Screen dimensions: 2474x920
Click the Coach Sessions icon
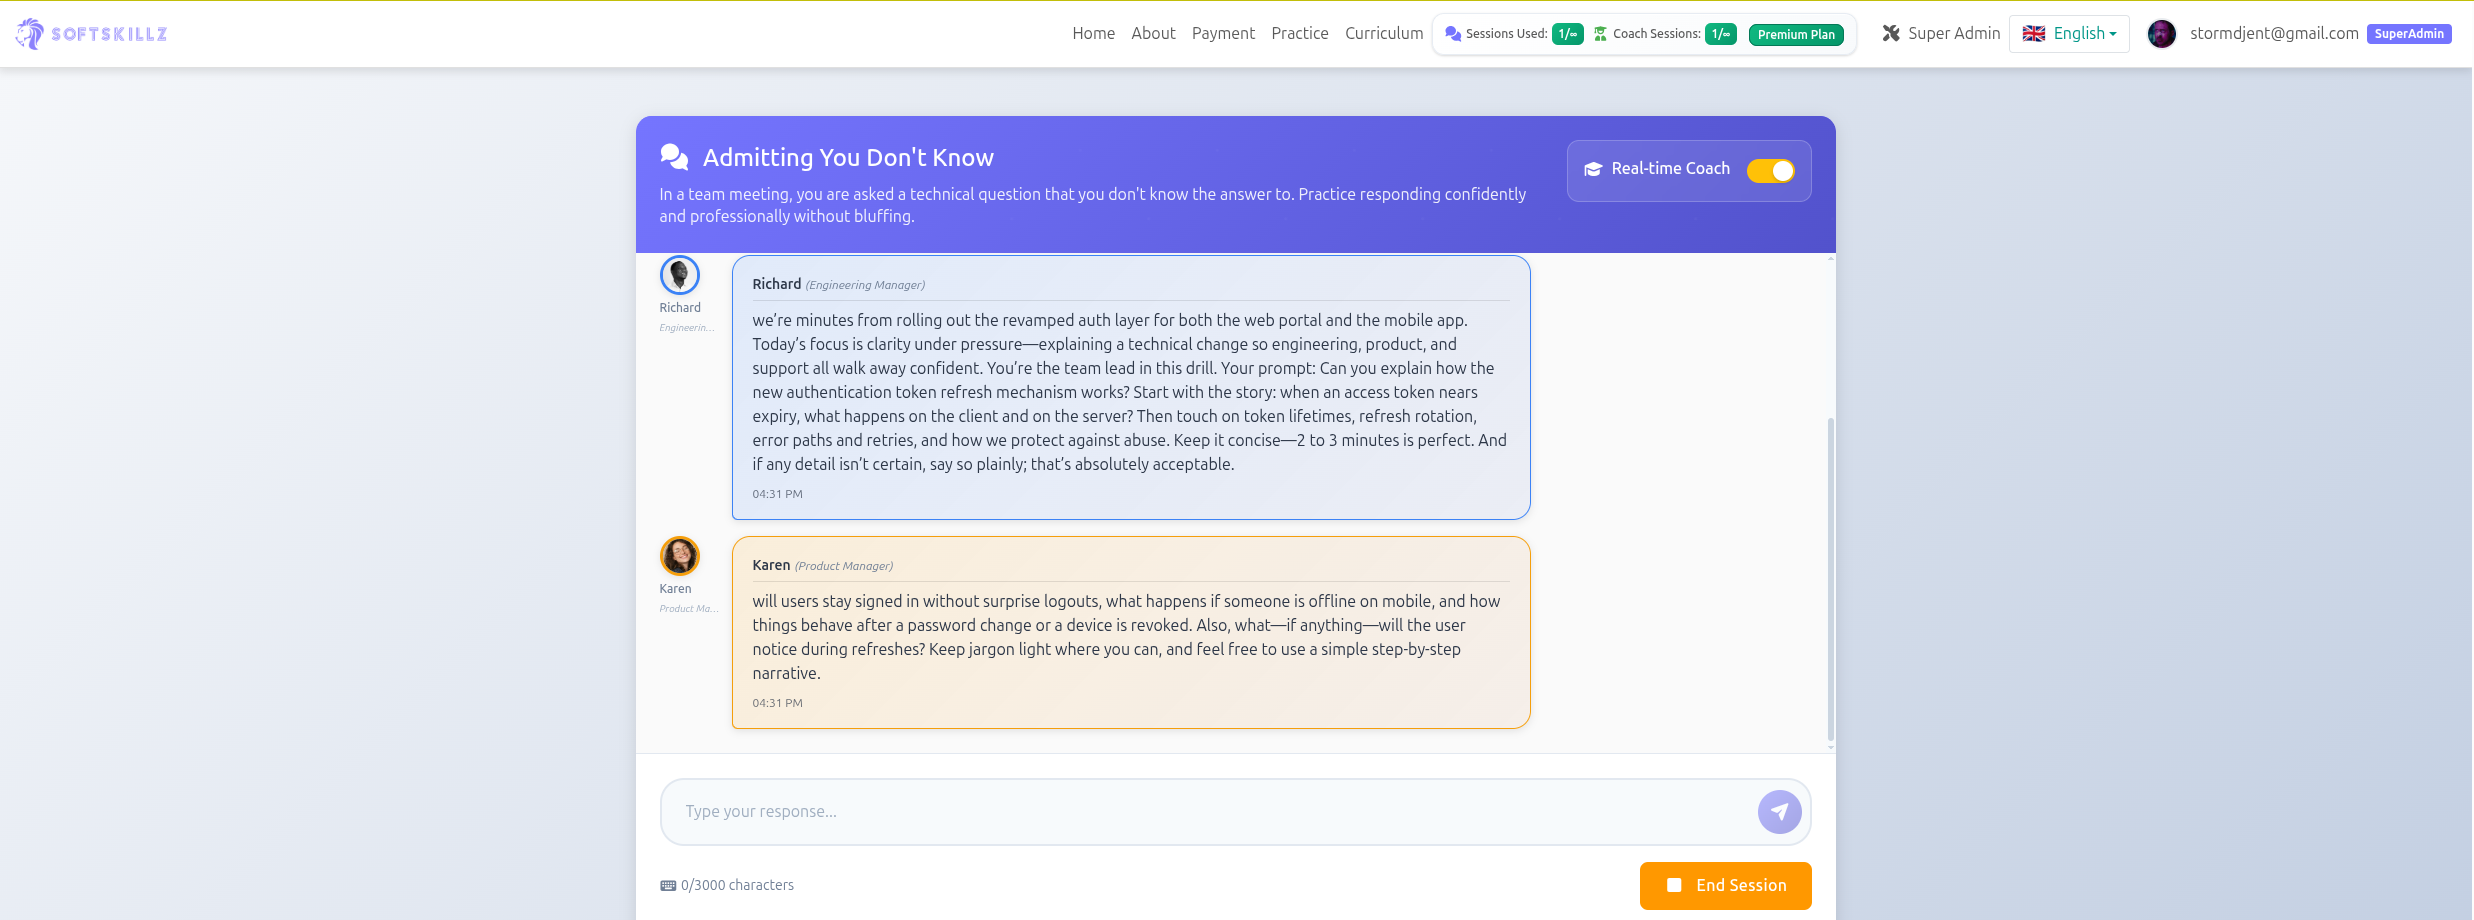(1600, 34)
